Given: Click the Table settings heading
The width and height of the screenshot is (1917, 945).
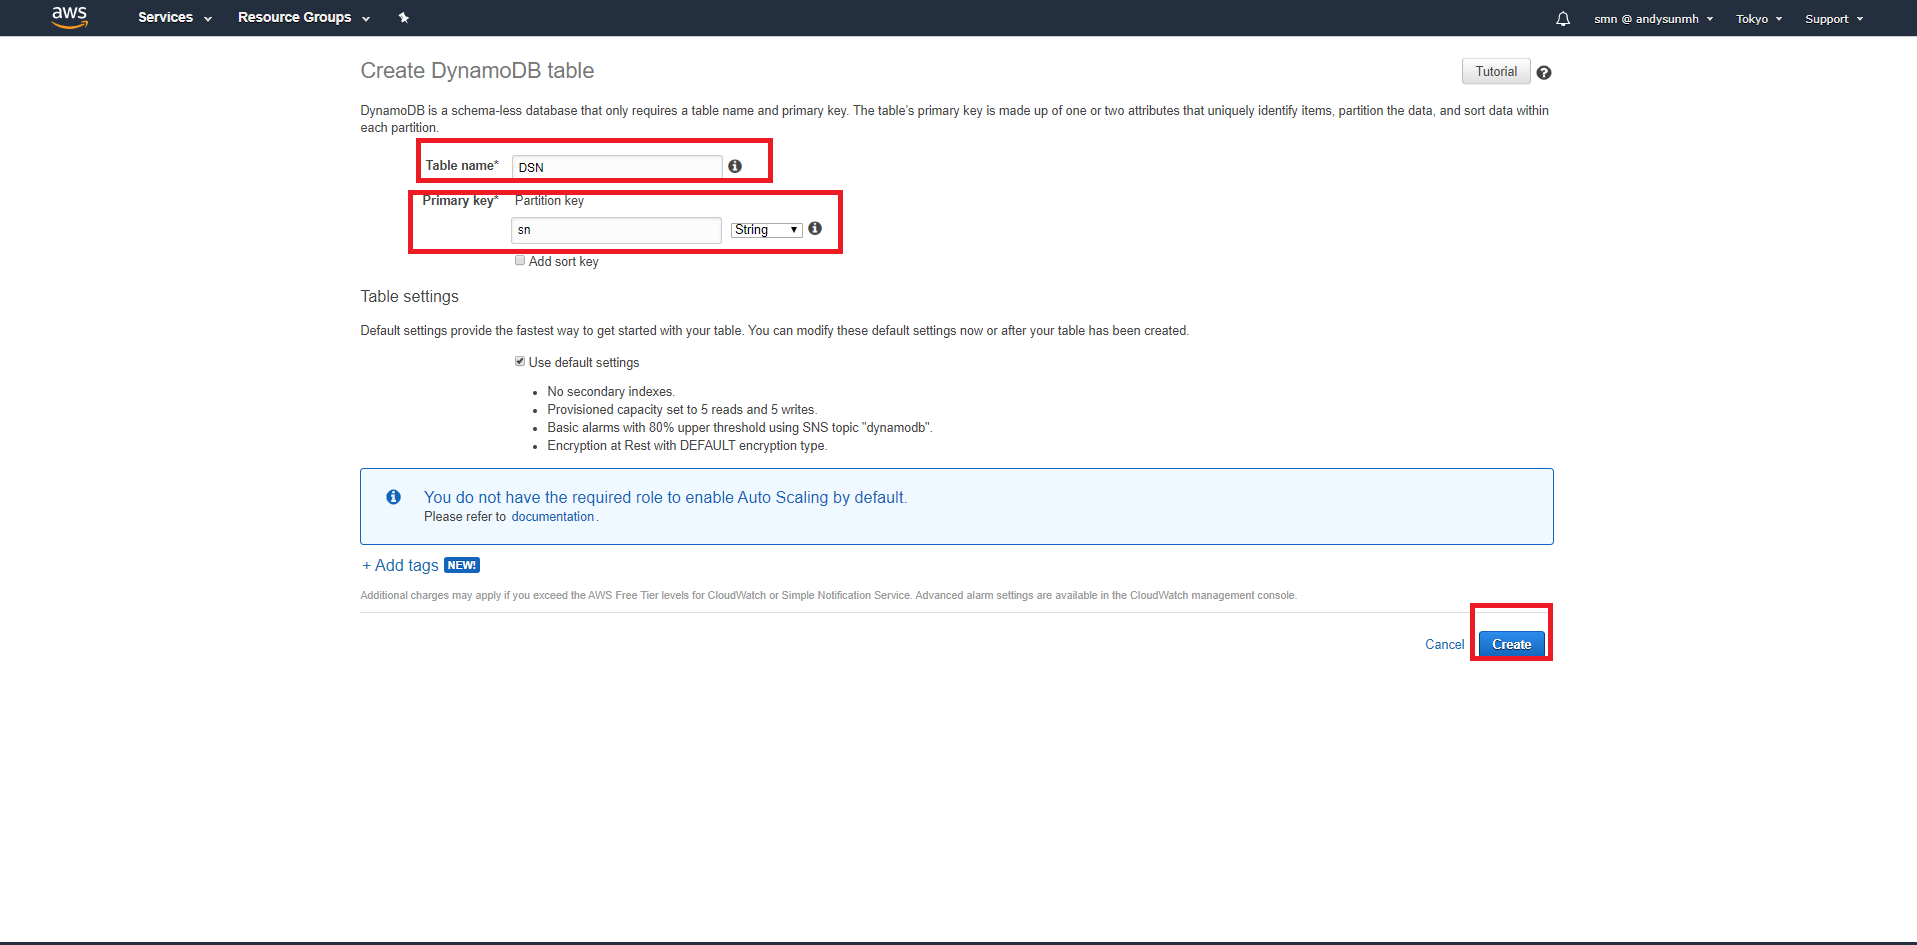Looking at the screenshot, I should (x=409, y=297).
